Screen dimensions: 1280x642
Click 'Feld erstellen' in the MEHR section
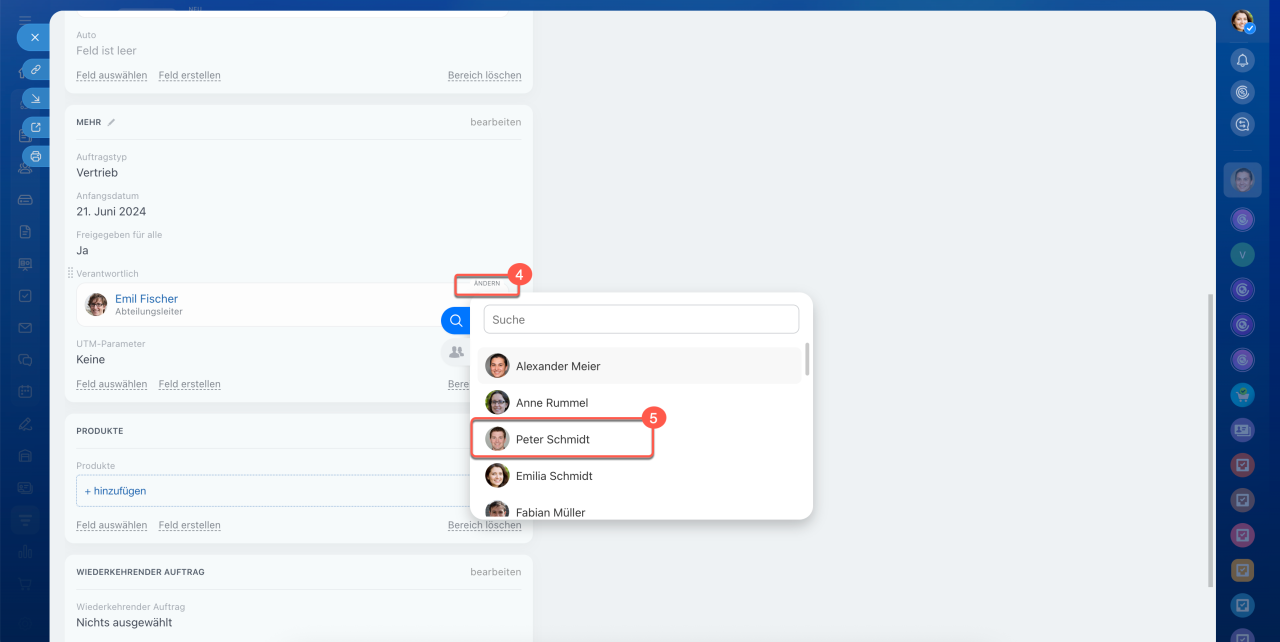(189, 384)
